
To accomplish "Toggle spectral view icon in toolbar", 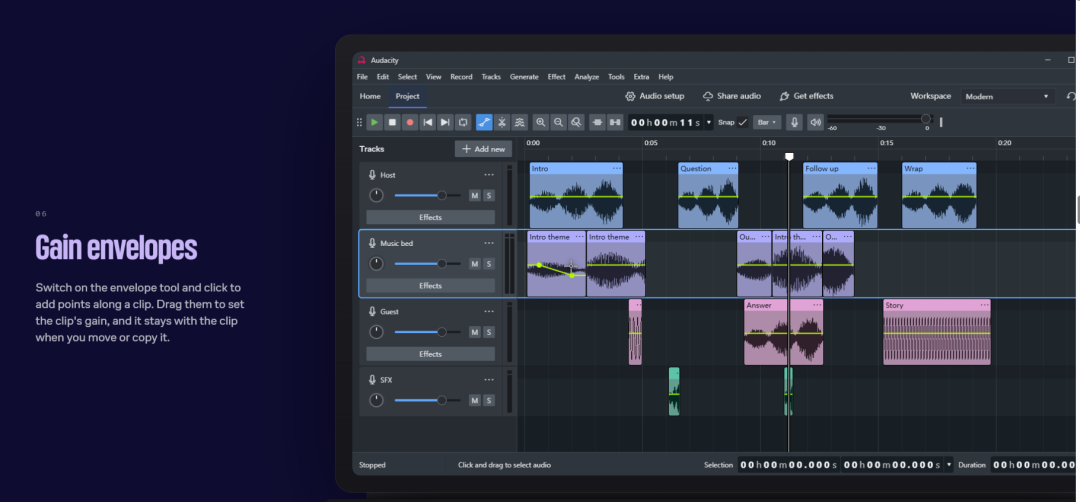I will tap(520, 122).
